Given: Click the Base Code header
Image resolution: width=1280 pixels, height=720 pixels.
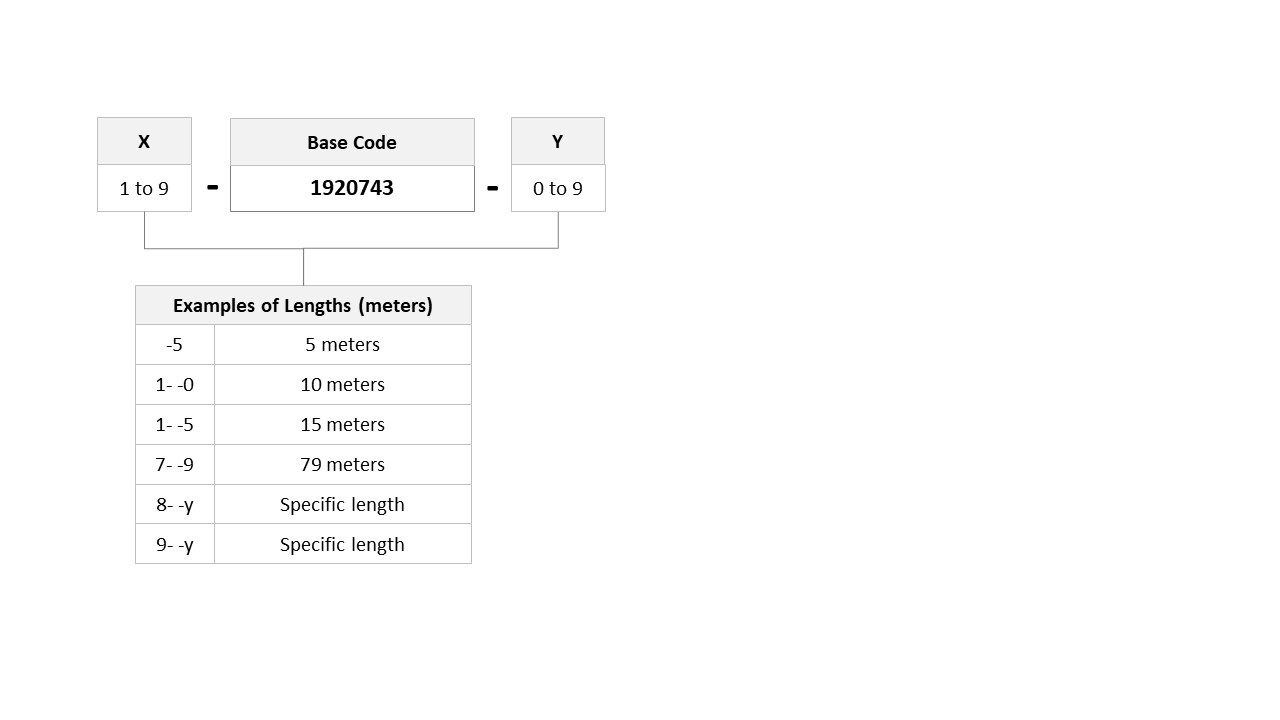Looking at the screenshot, I should 352,142.
